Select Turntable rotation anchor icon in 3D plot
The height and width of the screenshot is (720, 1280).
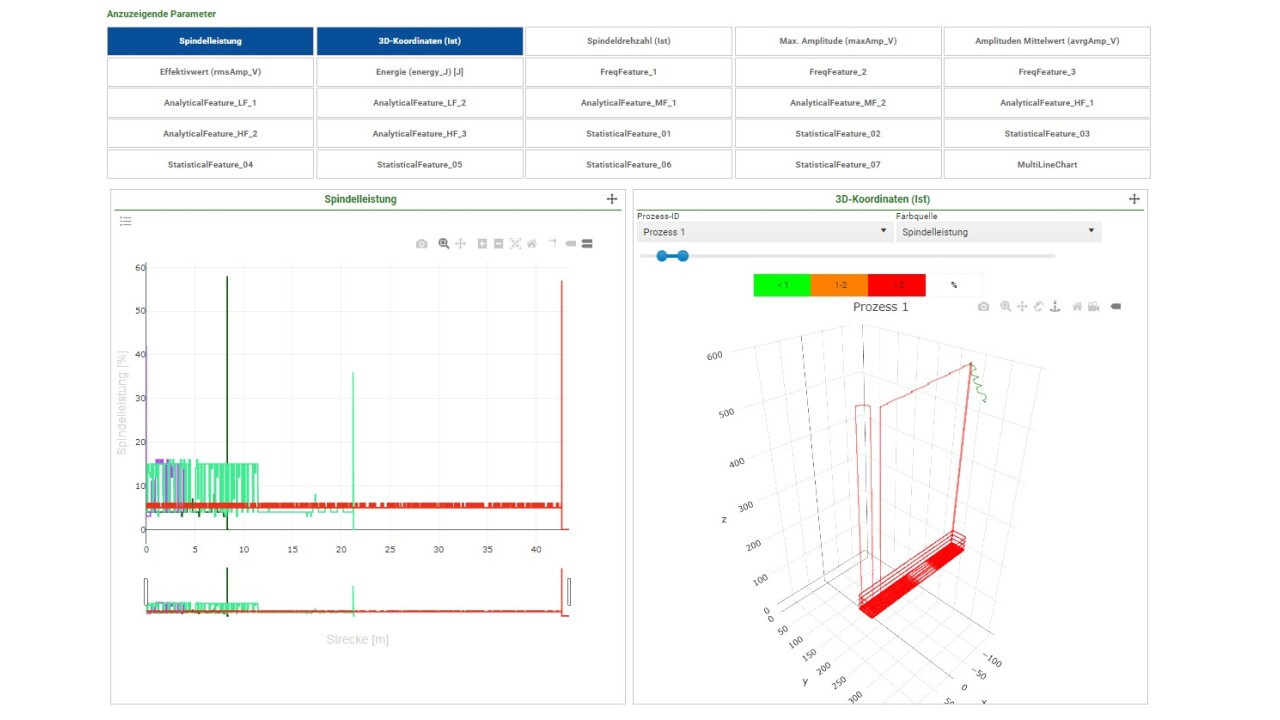click(x=1055, y=306)
